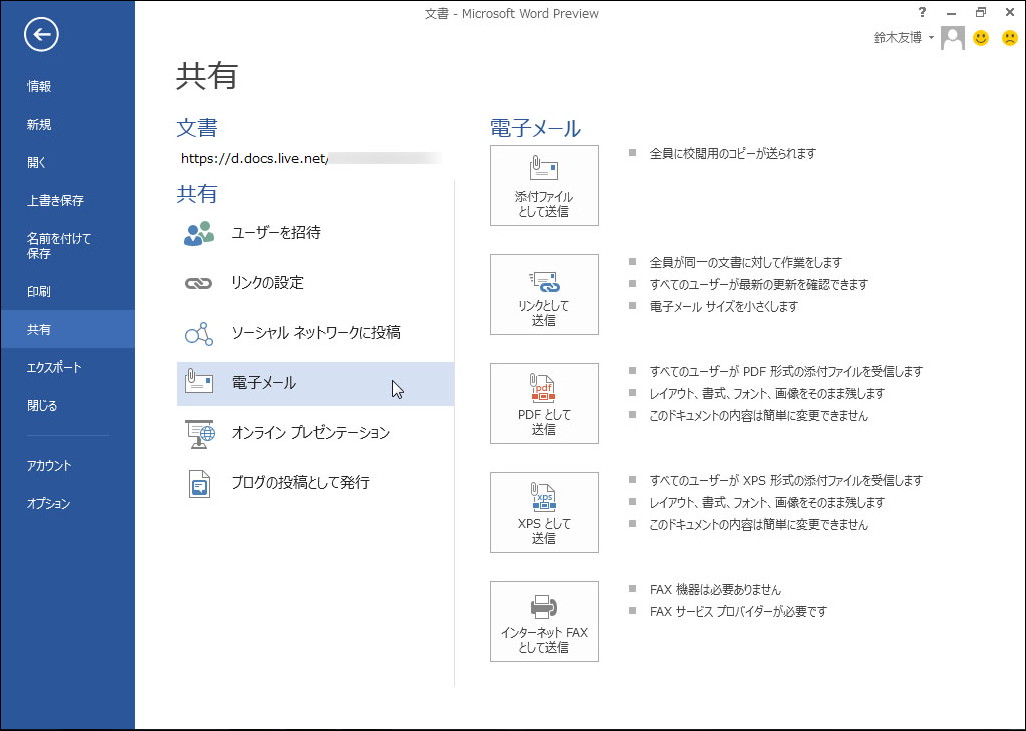
Task: Click the social network share icon
Action: point(198,333)
